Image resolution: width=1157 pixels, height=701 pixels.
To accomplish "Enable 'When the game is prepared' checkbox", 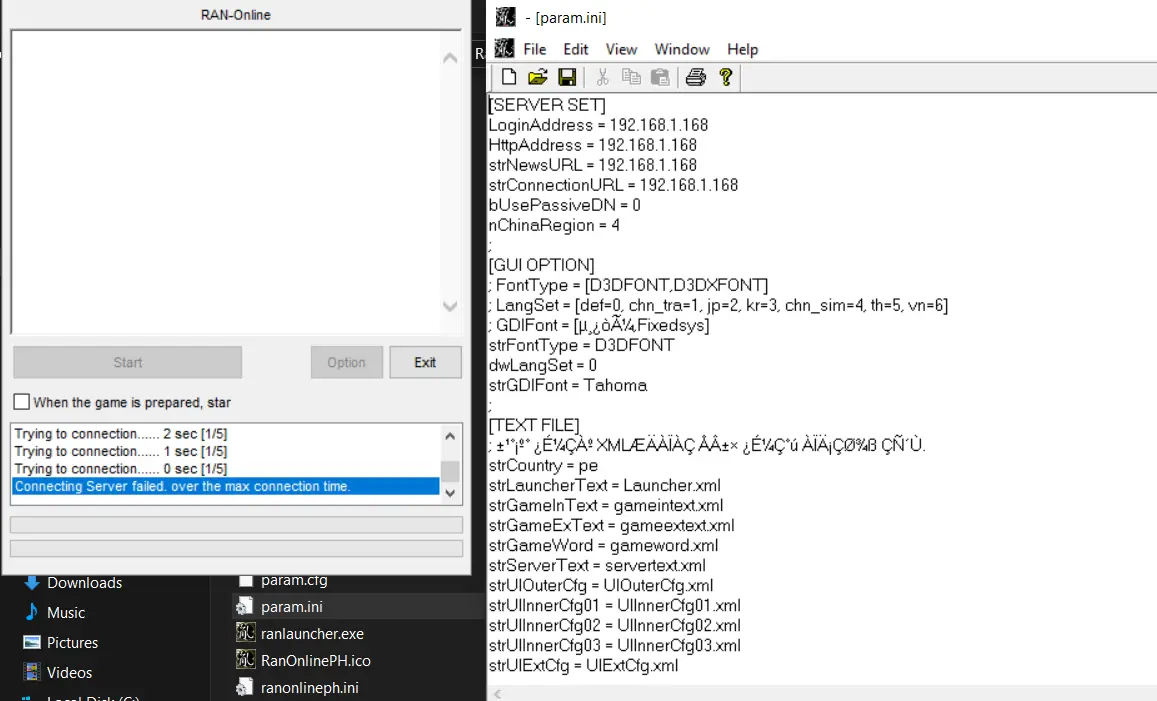I will (x=22, y=401).
